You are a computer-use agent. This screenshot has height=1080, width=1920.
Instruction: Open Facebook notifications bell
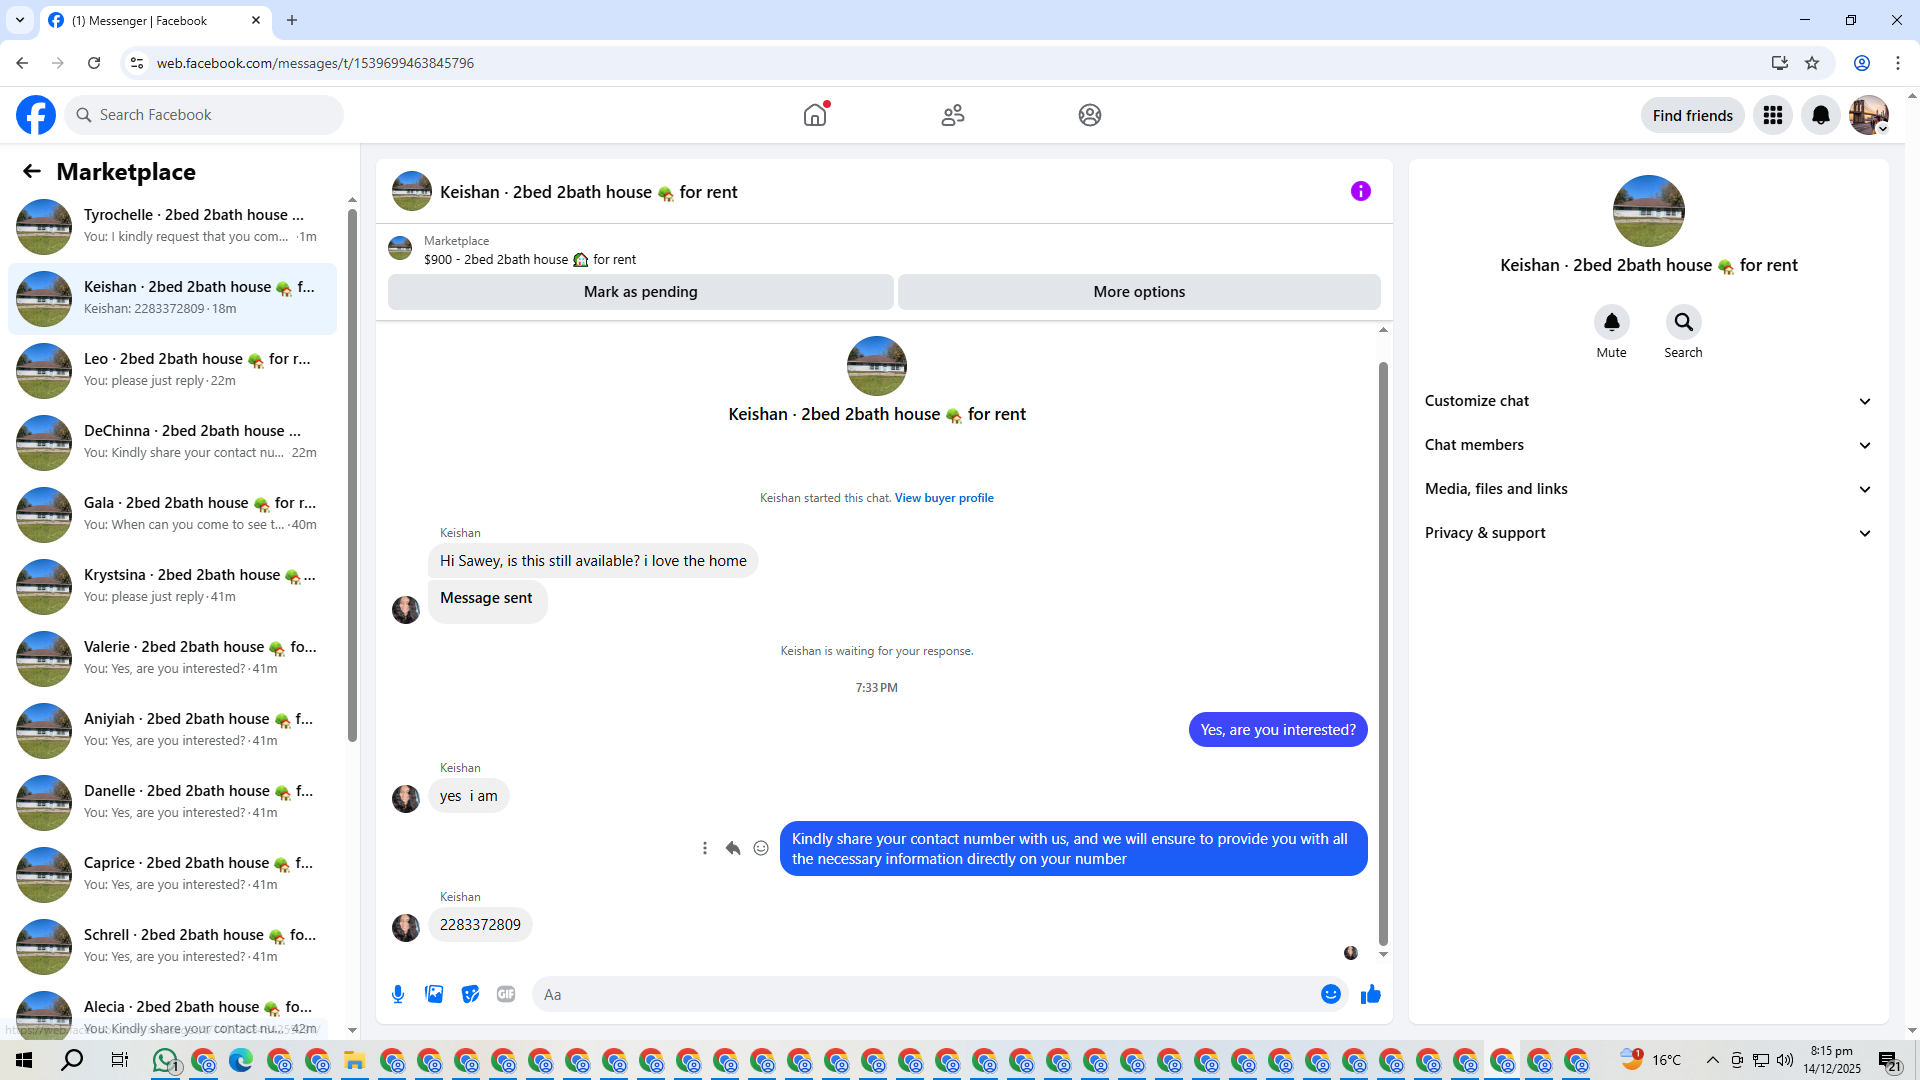tap(1820, 115)
